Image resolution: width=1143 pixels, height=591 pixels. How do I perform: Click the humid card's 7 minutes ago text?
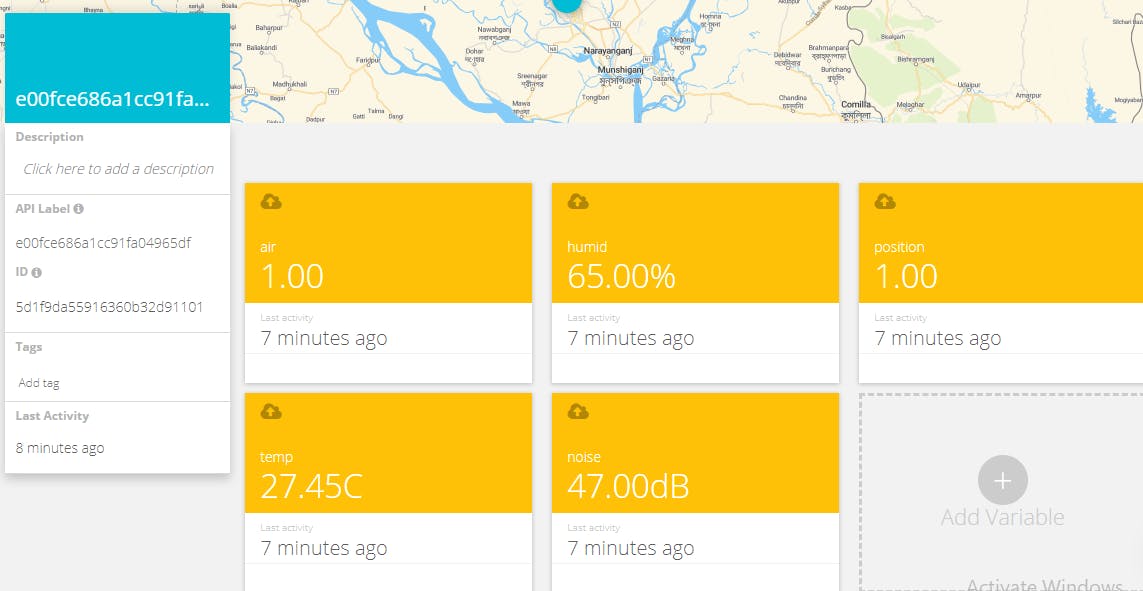(x=631, y=338)
